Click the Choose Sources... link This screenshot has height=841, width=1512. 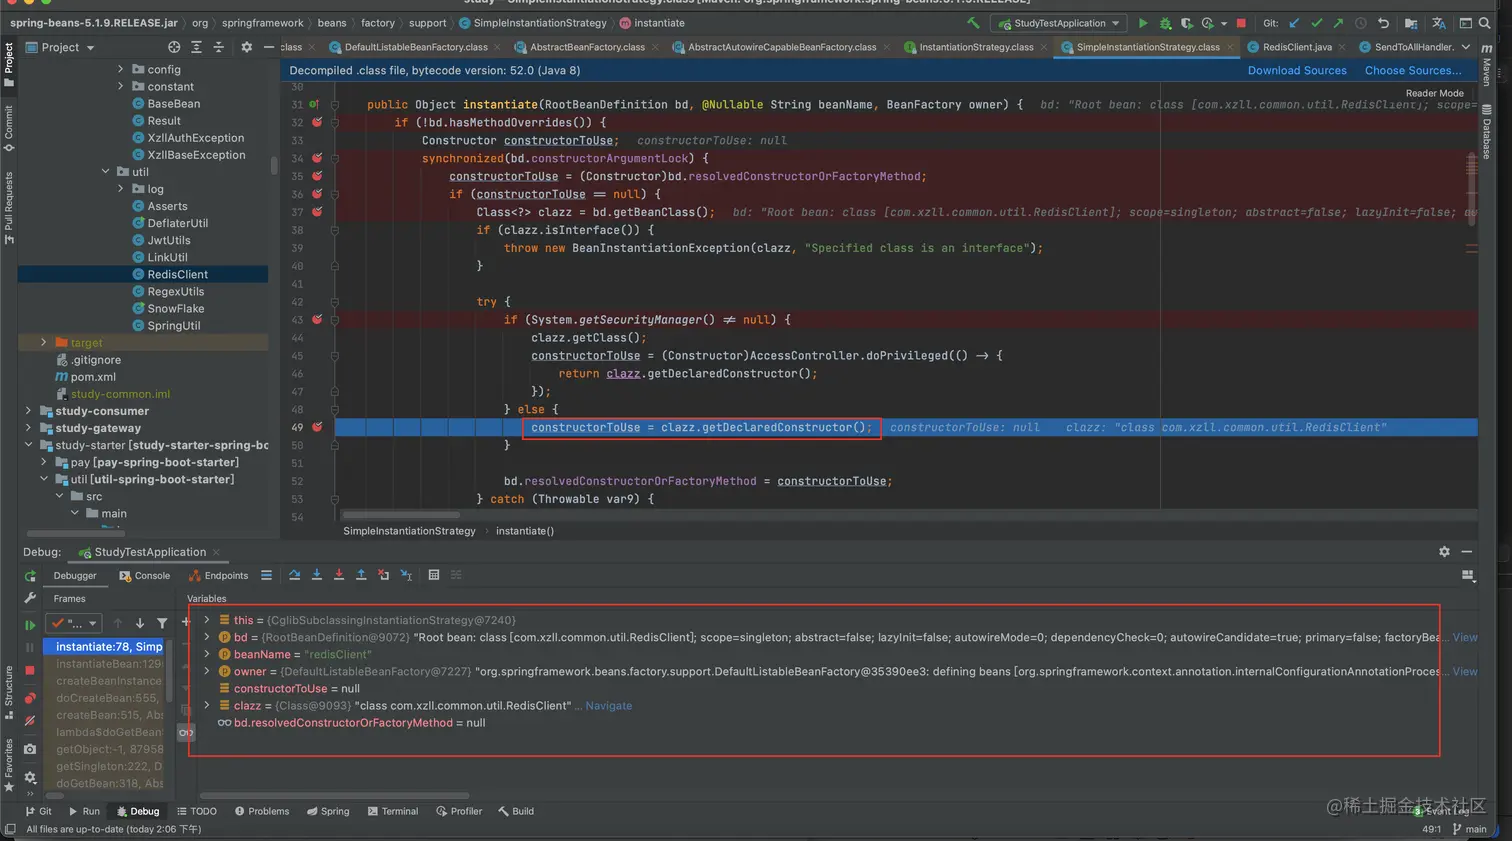click(x=1413, y=70)
